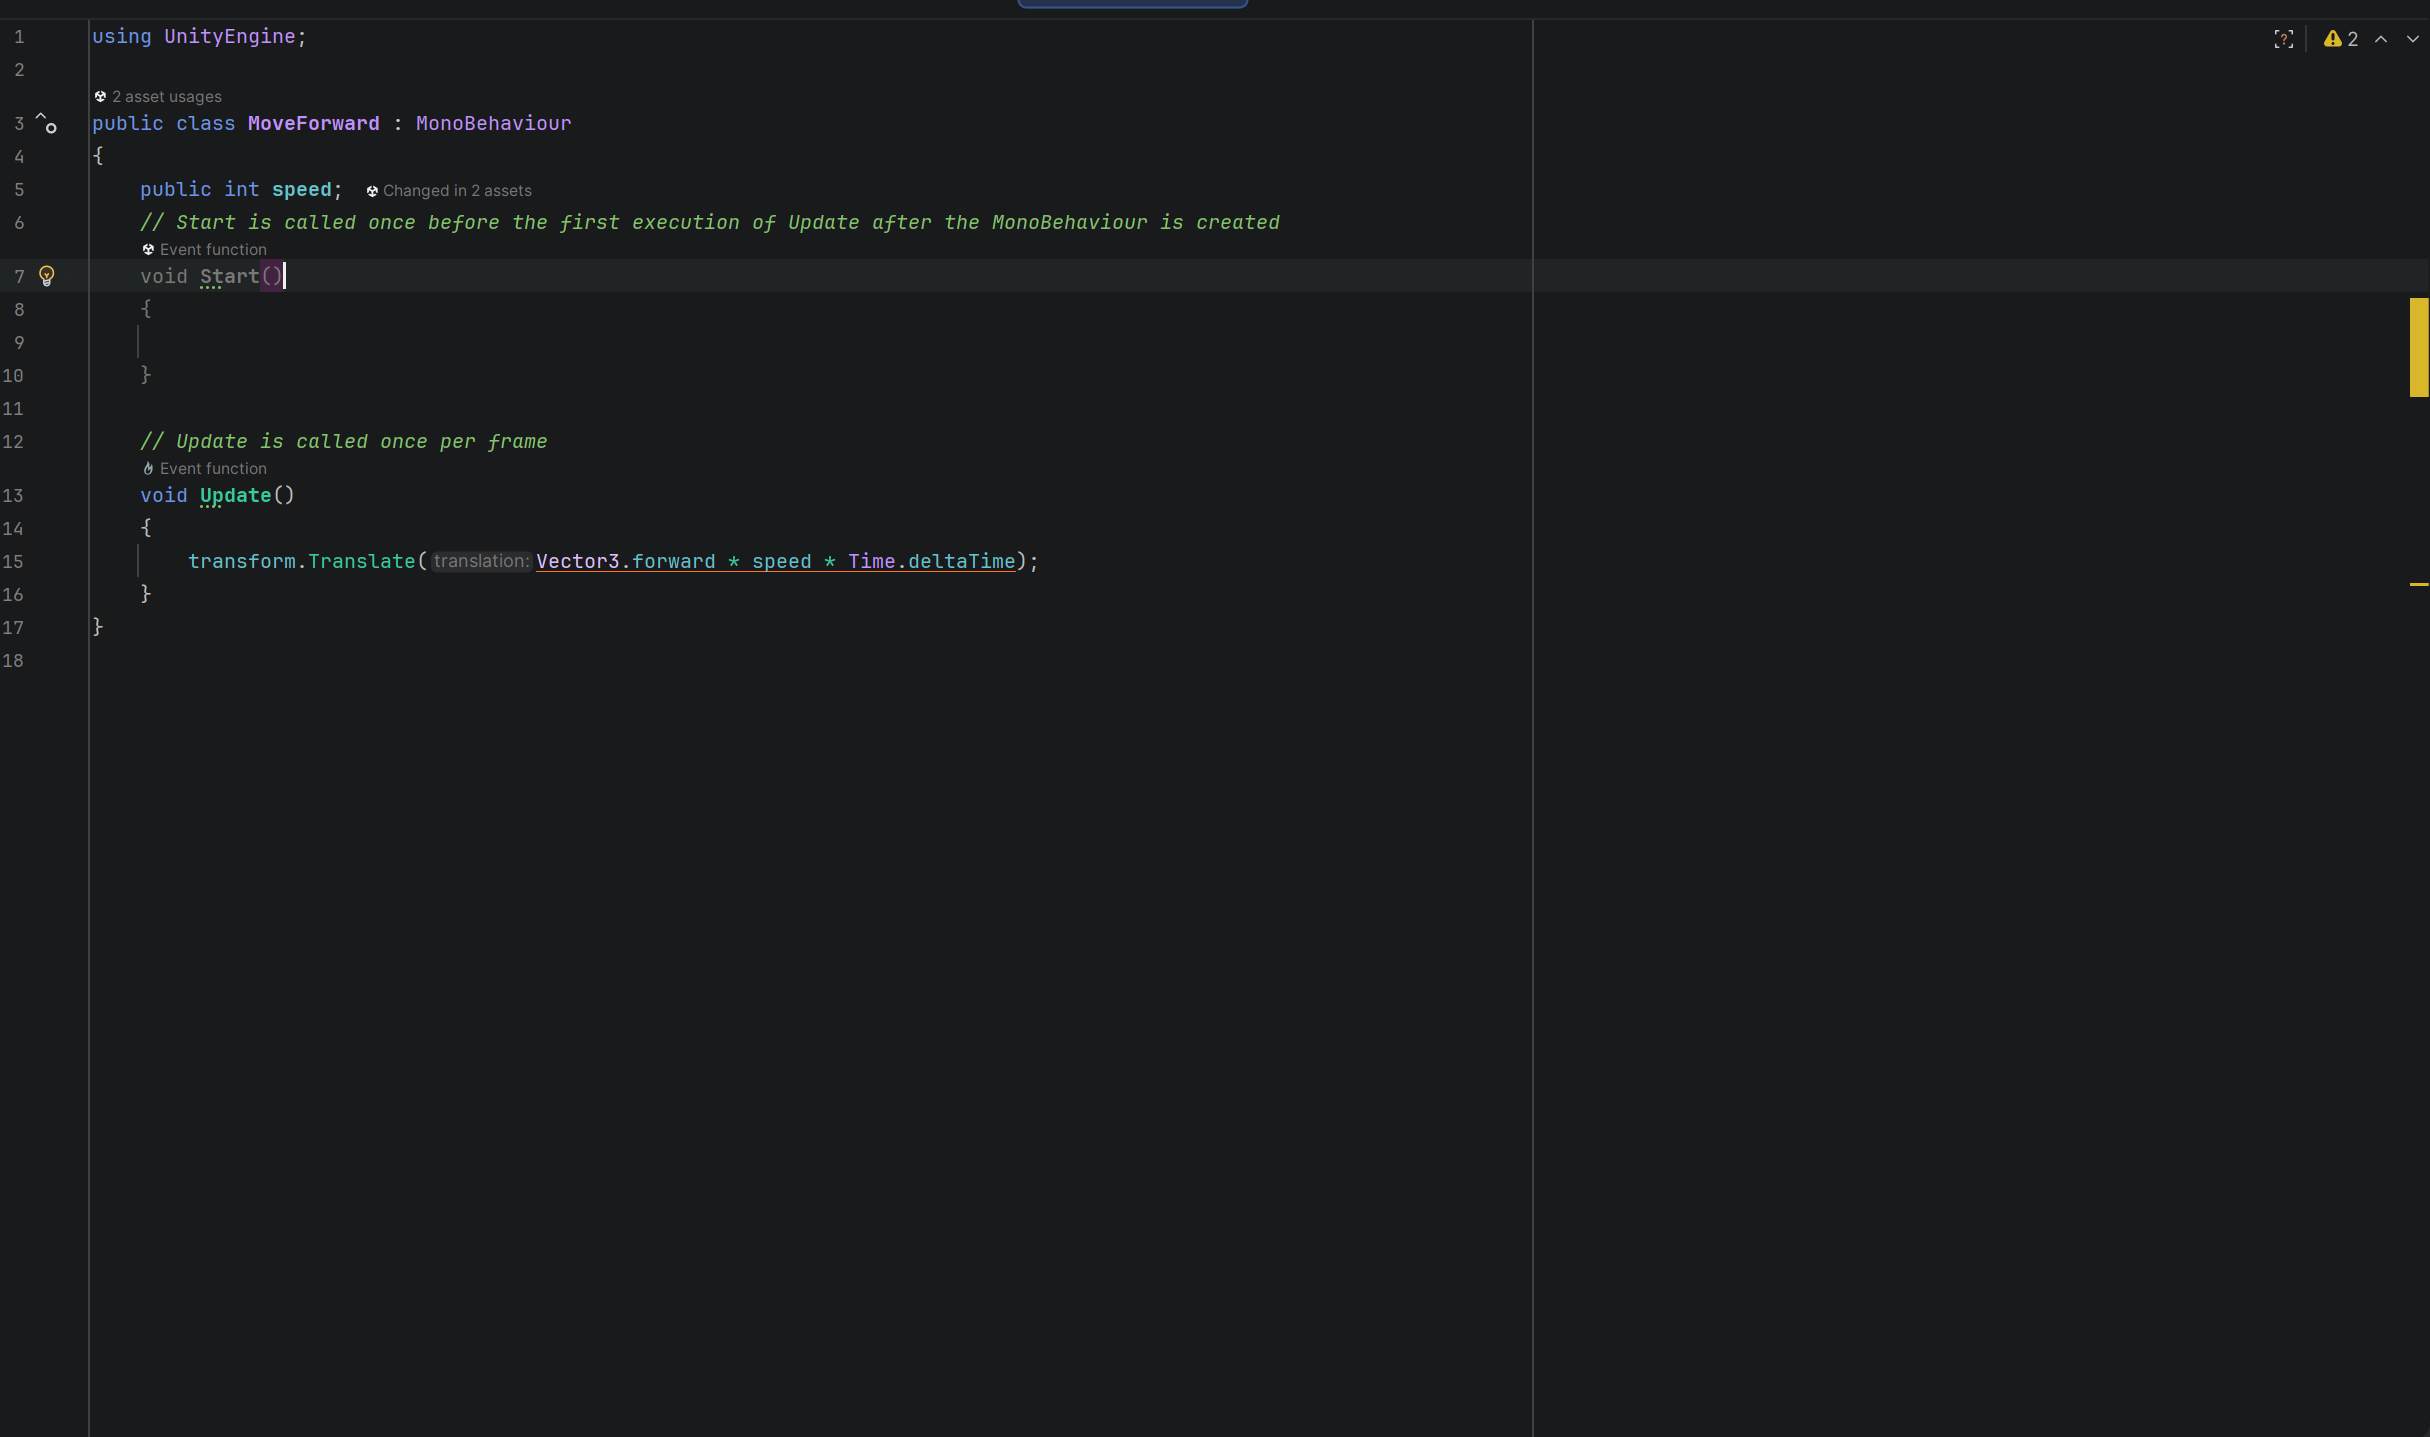Click the small yellow marker on the error stripe
Screen dimensions: 2430x1437
tap(2418, 584)
